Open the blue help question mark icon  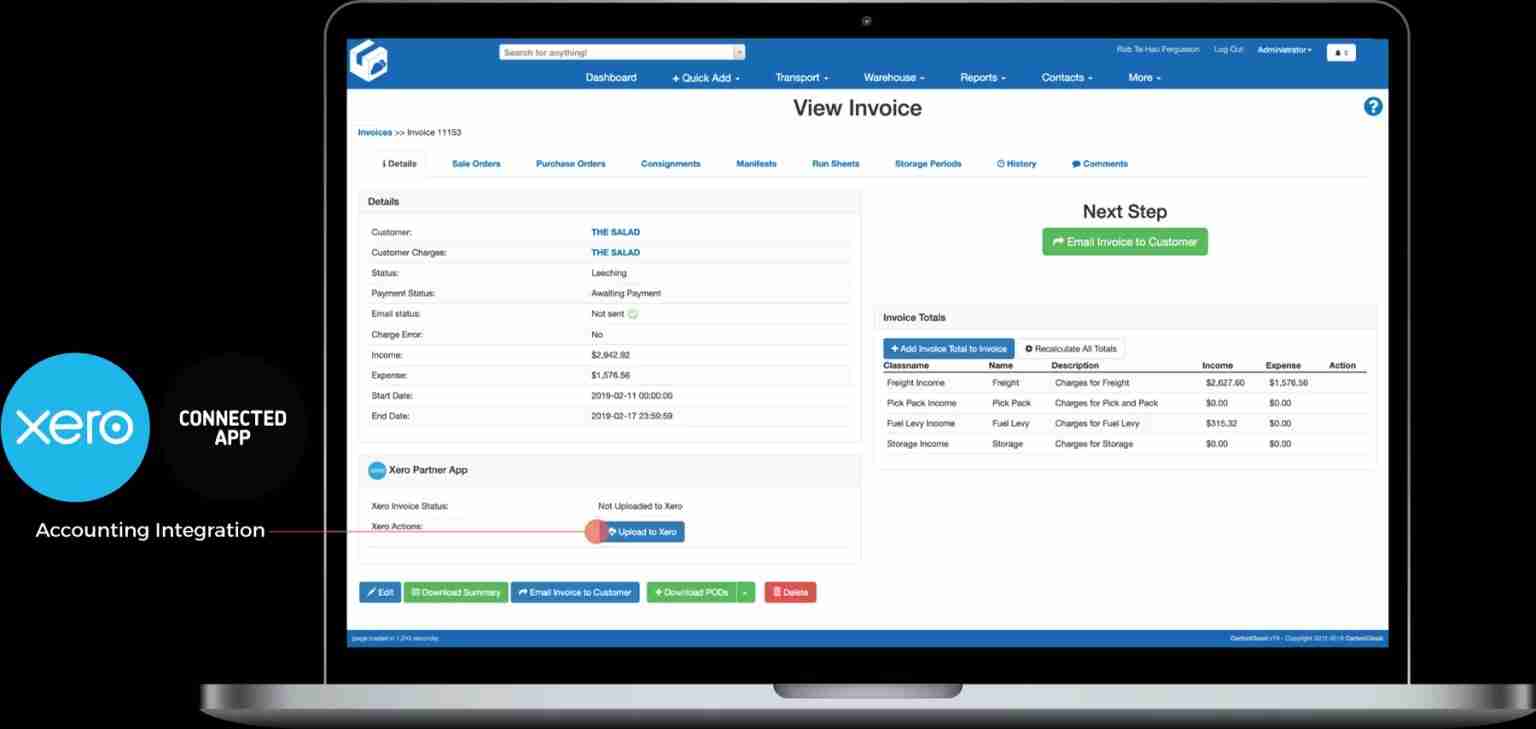1373,107
